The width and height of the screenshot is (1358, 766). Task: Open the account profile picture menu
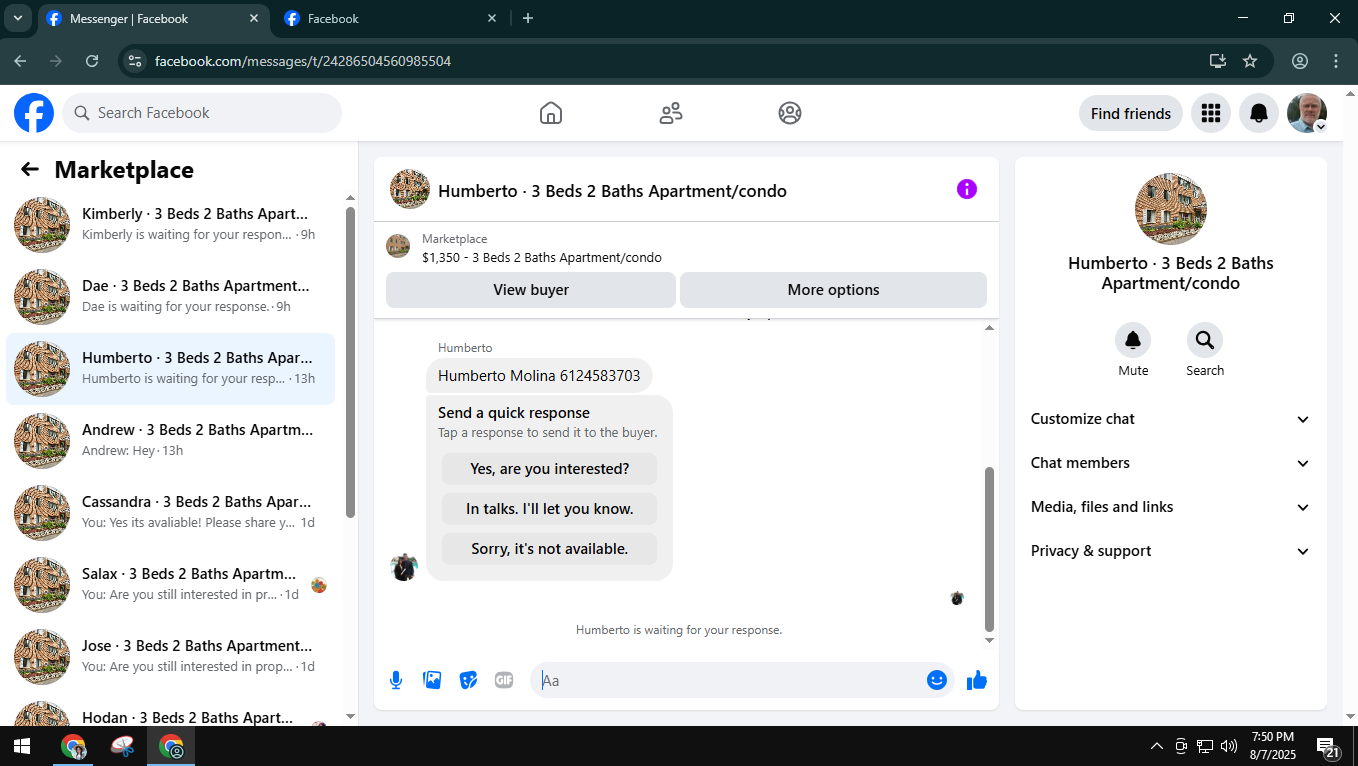[x=1307, y=113]
